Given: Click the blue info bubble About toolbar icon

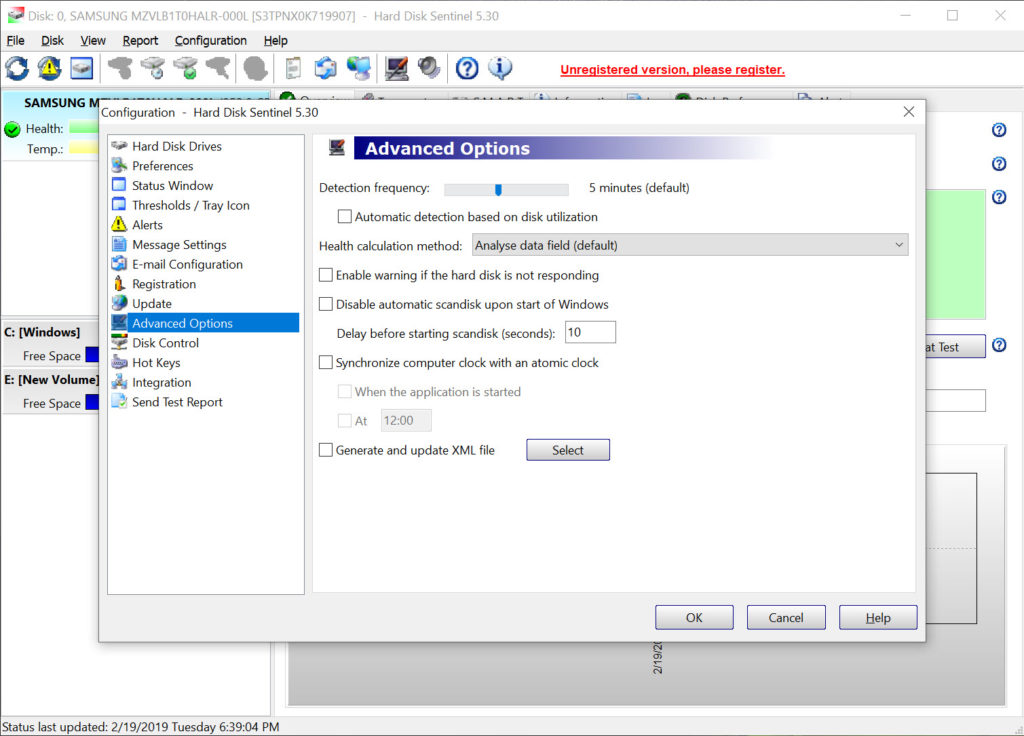Looking at the screenshot, I should [x=500, y=69].
